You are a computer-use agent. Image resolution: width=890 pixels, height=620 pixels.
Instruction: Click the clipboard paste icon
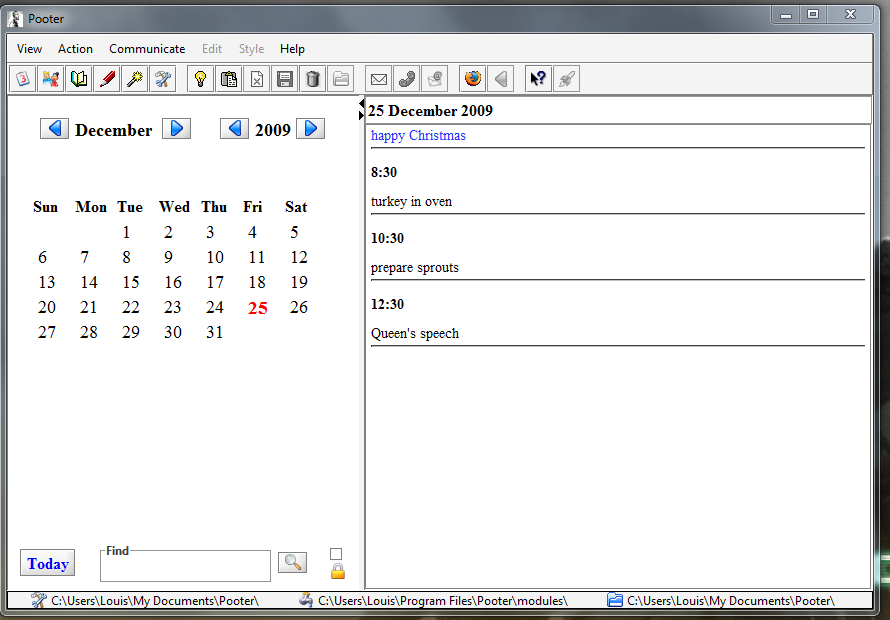(x=229, y=79)
